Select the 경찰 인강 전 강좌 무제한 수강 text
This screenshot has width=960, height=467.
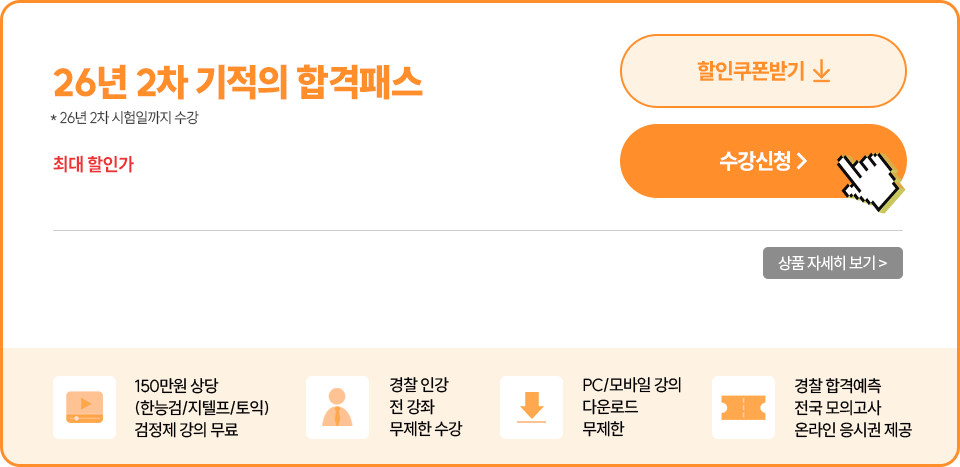click(x=425, y=408)
